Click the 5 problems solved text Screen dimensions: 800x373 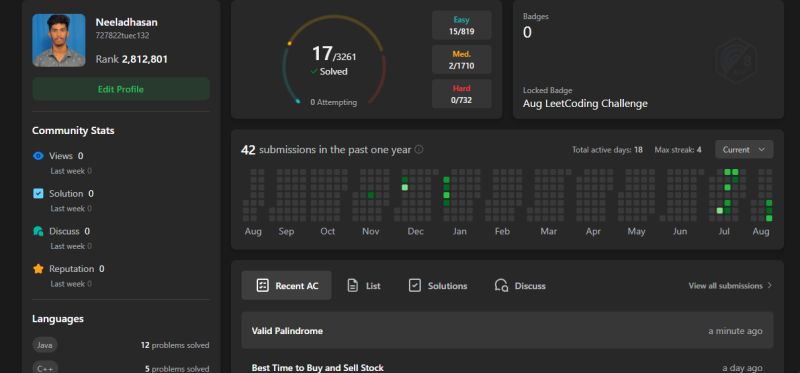tap(177, 368)
